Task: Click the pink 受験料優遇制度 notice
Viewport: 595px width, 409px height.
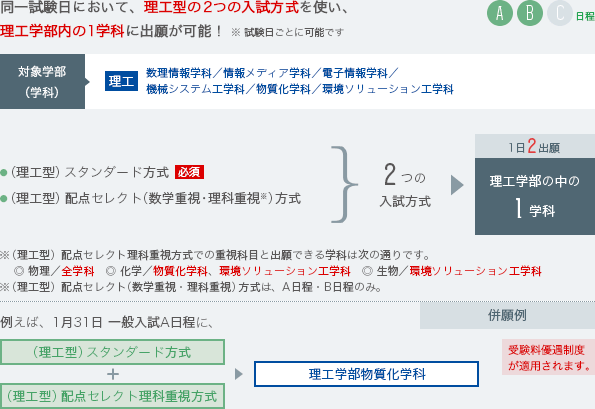Action: [548, 357]
